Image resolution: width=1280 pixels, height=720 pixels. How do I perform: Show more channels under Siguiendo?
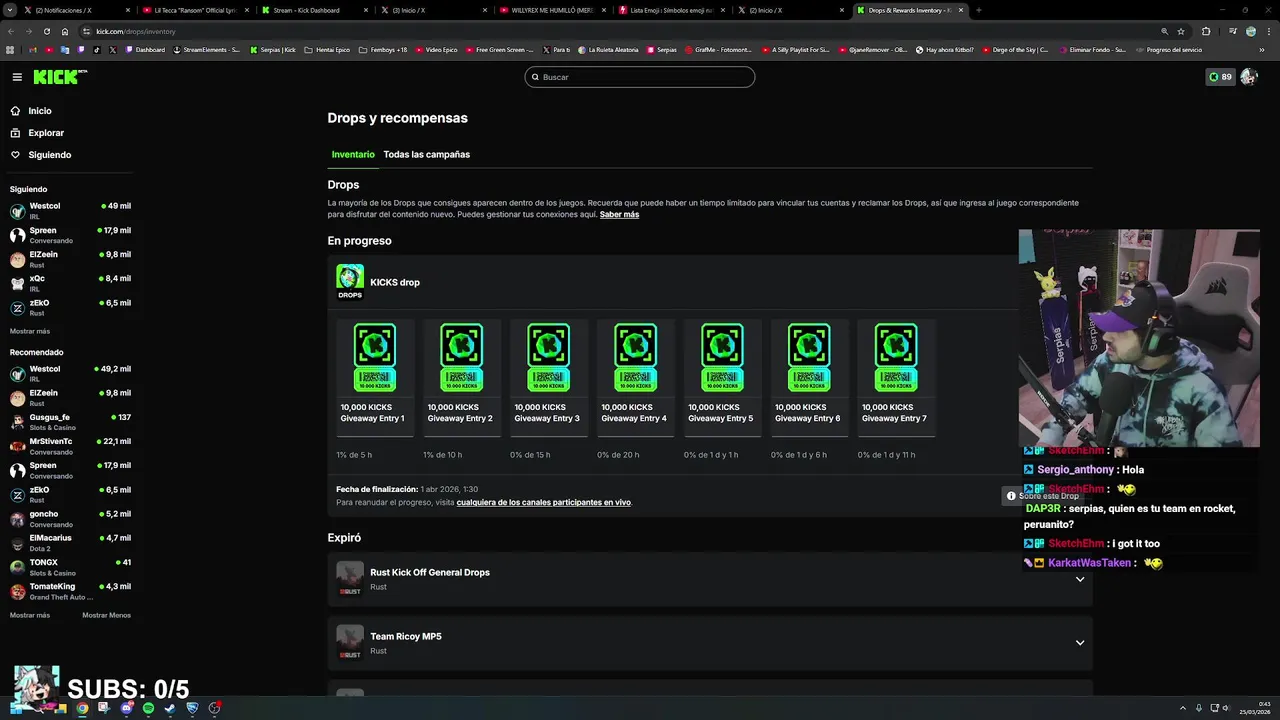pos(30,331)
